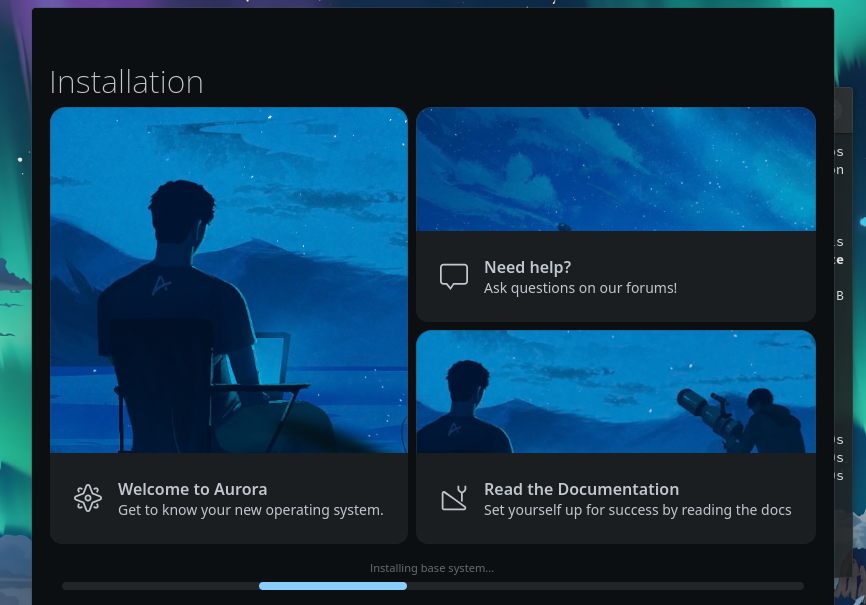Click the Installation heading

(x=126, y=82)
